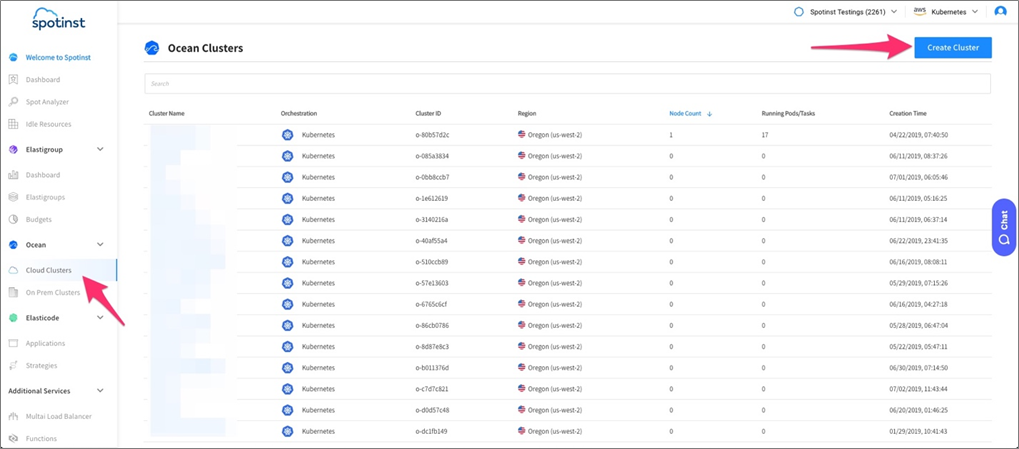
Task: Open On Prem Clusters
Action: (x=53, y=292)
